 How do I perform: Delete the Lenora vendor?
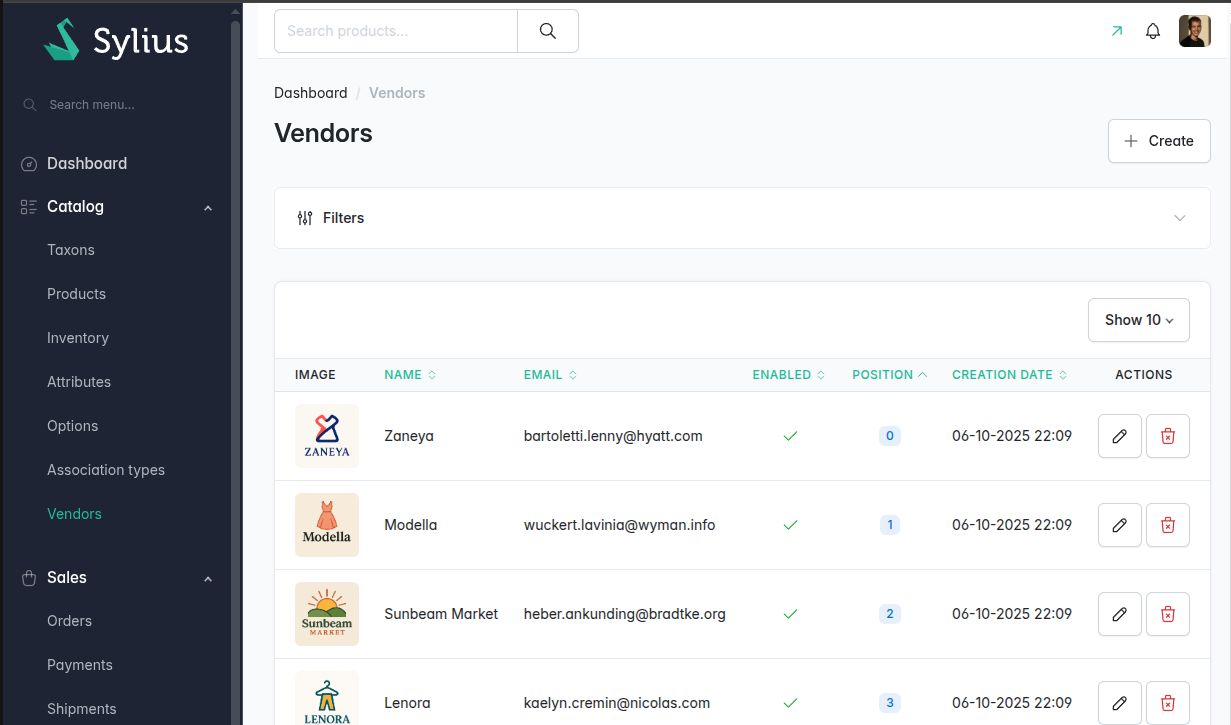coord(1168,703)
